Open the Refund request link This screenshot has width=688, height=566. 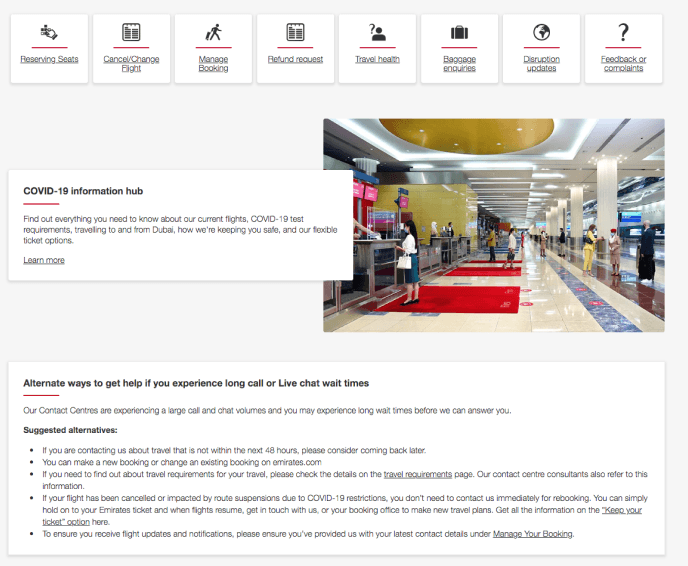295,59
